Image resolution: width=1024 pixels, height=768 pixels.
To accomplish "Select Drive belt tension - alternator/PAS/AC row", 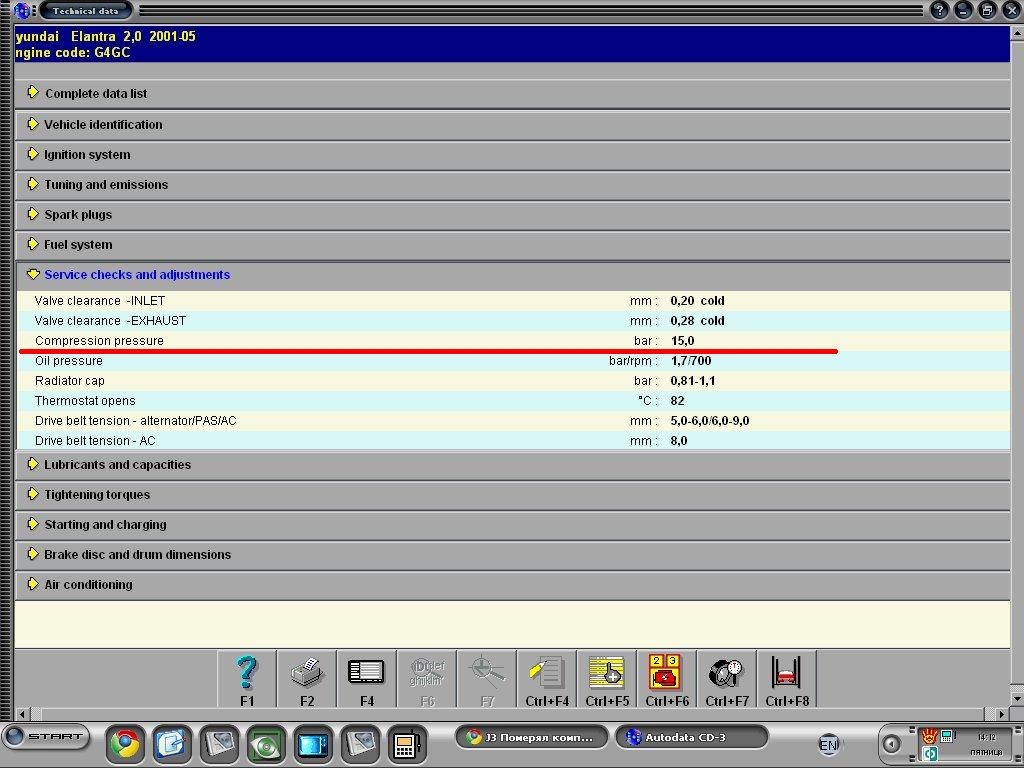I will click(x=513, y=421).
